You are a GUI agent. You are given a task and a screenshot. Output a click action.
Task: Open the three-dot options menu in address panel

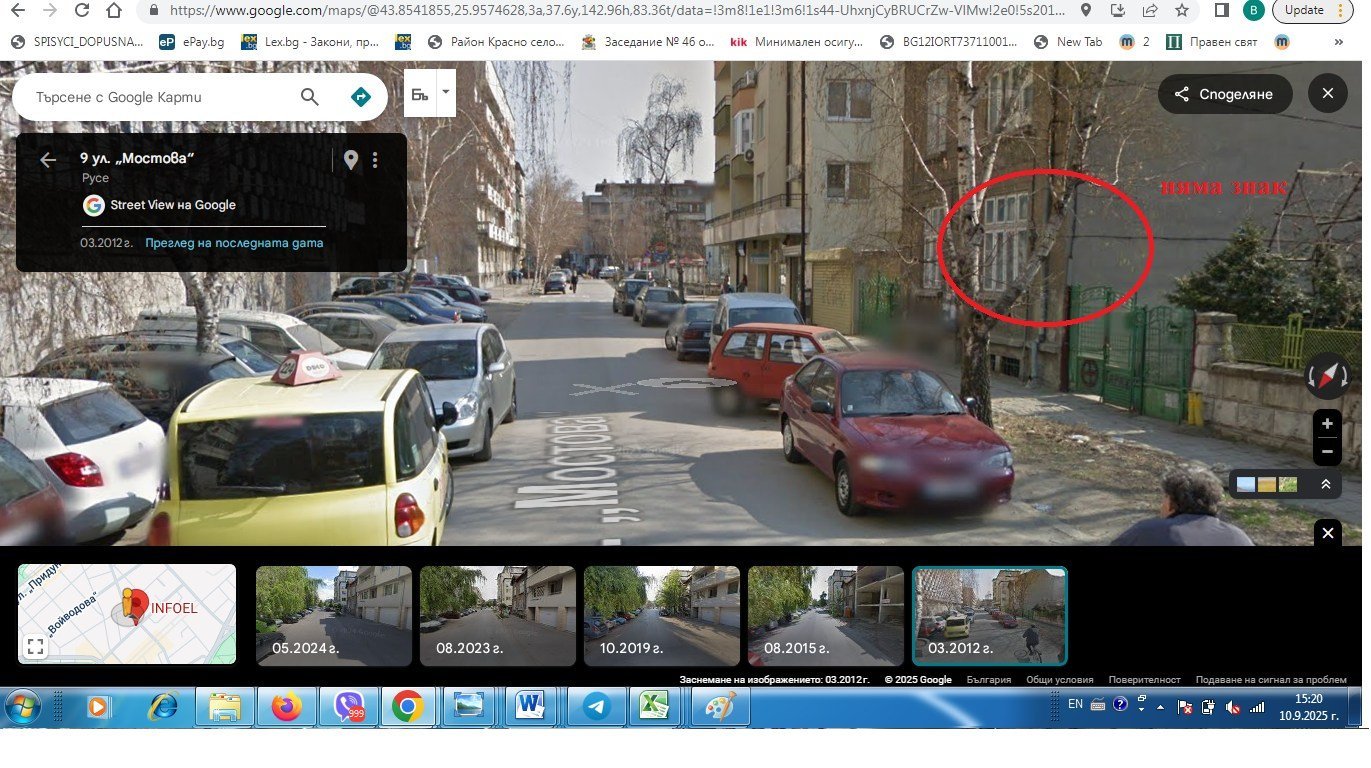tap(375, 160)
